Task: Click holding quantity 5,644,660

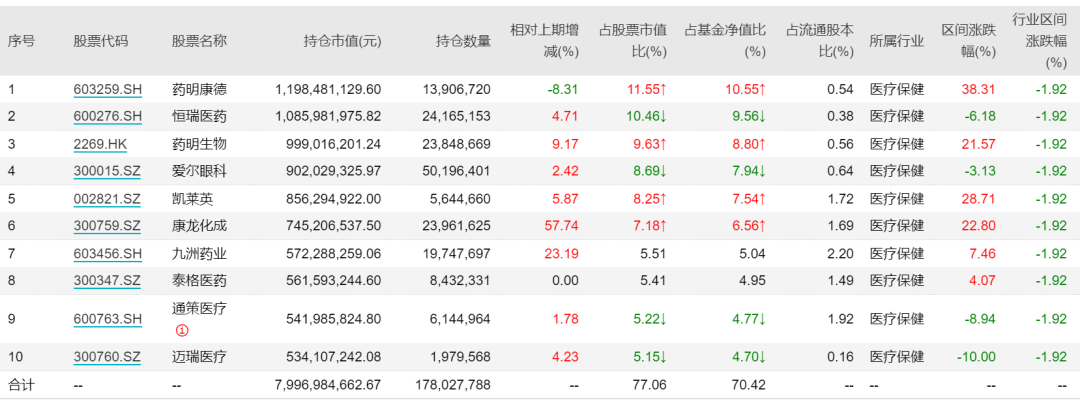Action: [x=459, y=199]
